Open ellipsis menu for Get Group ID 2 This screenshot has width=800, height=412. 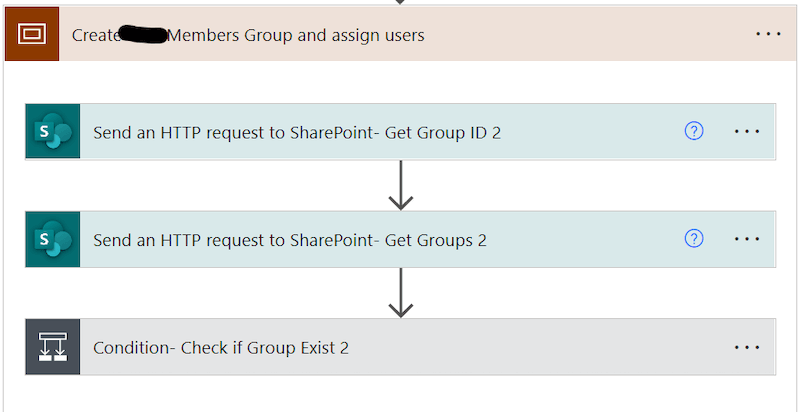[747, 132]
